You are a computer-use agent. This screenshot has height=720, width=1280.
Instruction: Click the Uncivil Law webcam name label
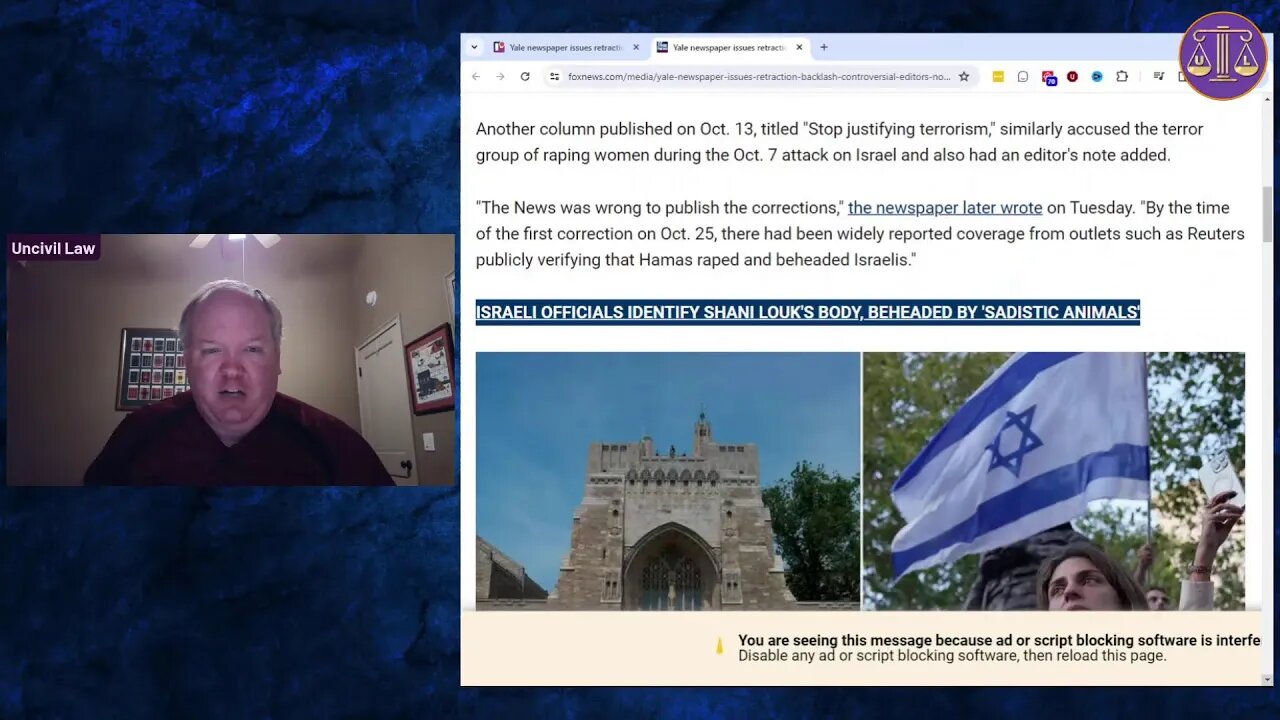(x=53, y=248)
